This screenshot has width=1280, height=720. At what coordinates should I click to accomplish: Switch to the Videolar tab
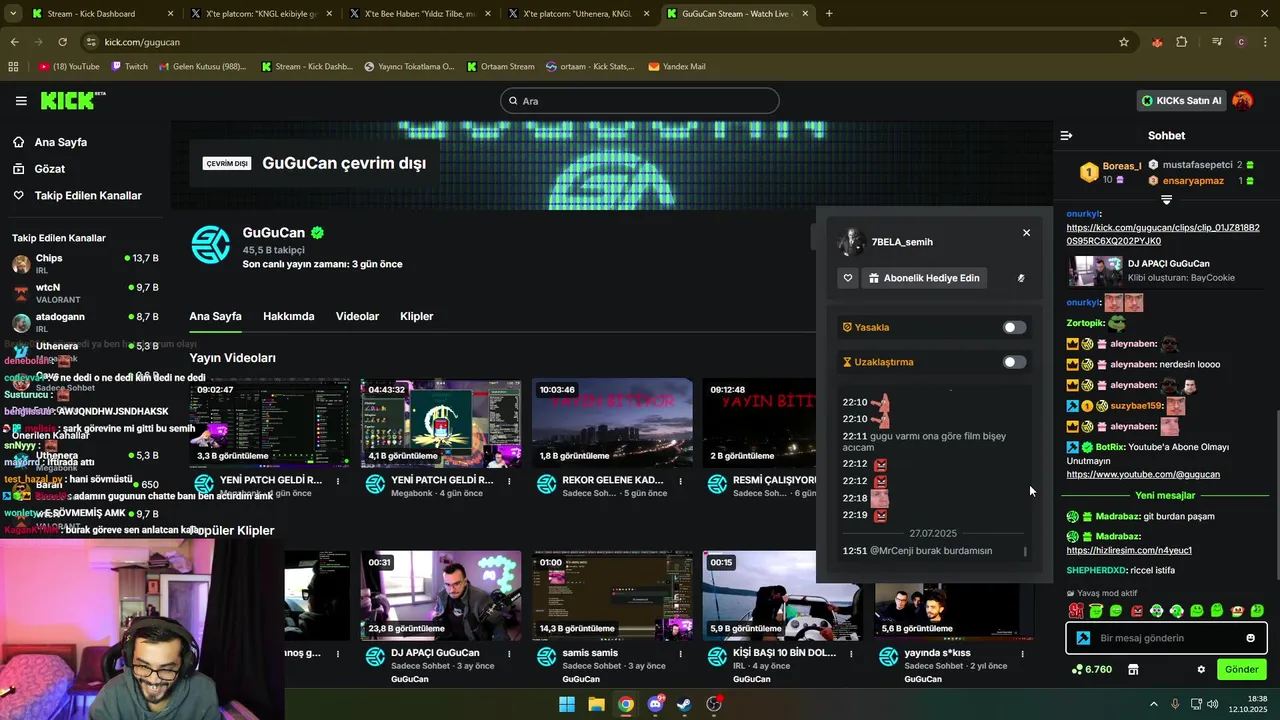[357, 316]
